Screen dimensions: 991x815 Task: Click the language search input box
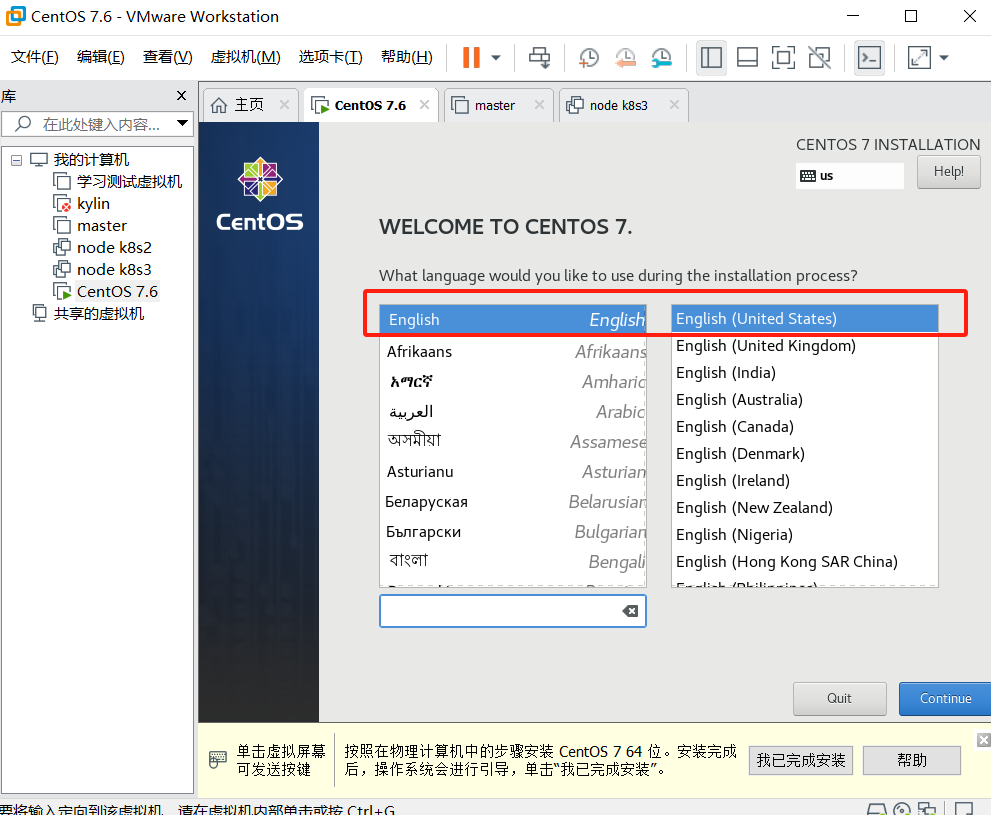pos(513,611)
